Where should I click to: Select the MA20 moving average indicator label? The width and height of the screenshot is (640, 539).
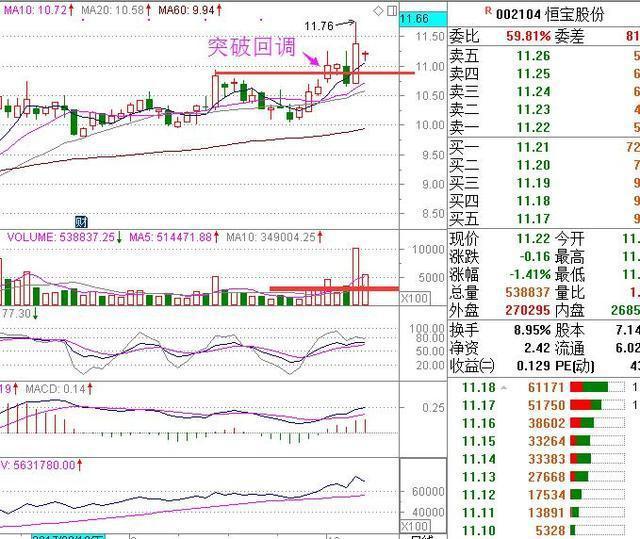coord(110,9)
